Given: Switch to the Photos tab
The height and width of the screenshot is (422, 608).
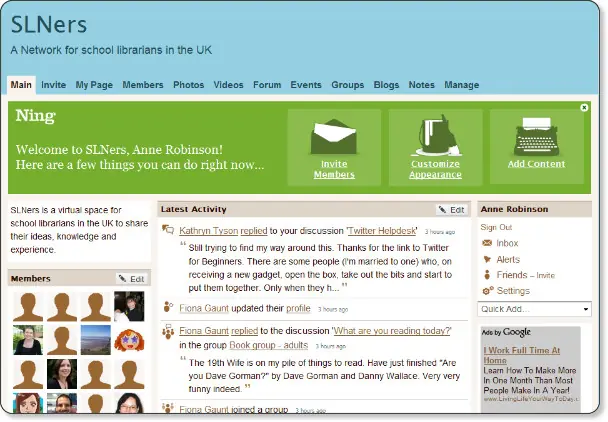Looking at the screenshot, I should [x=188, y=85].
